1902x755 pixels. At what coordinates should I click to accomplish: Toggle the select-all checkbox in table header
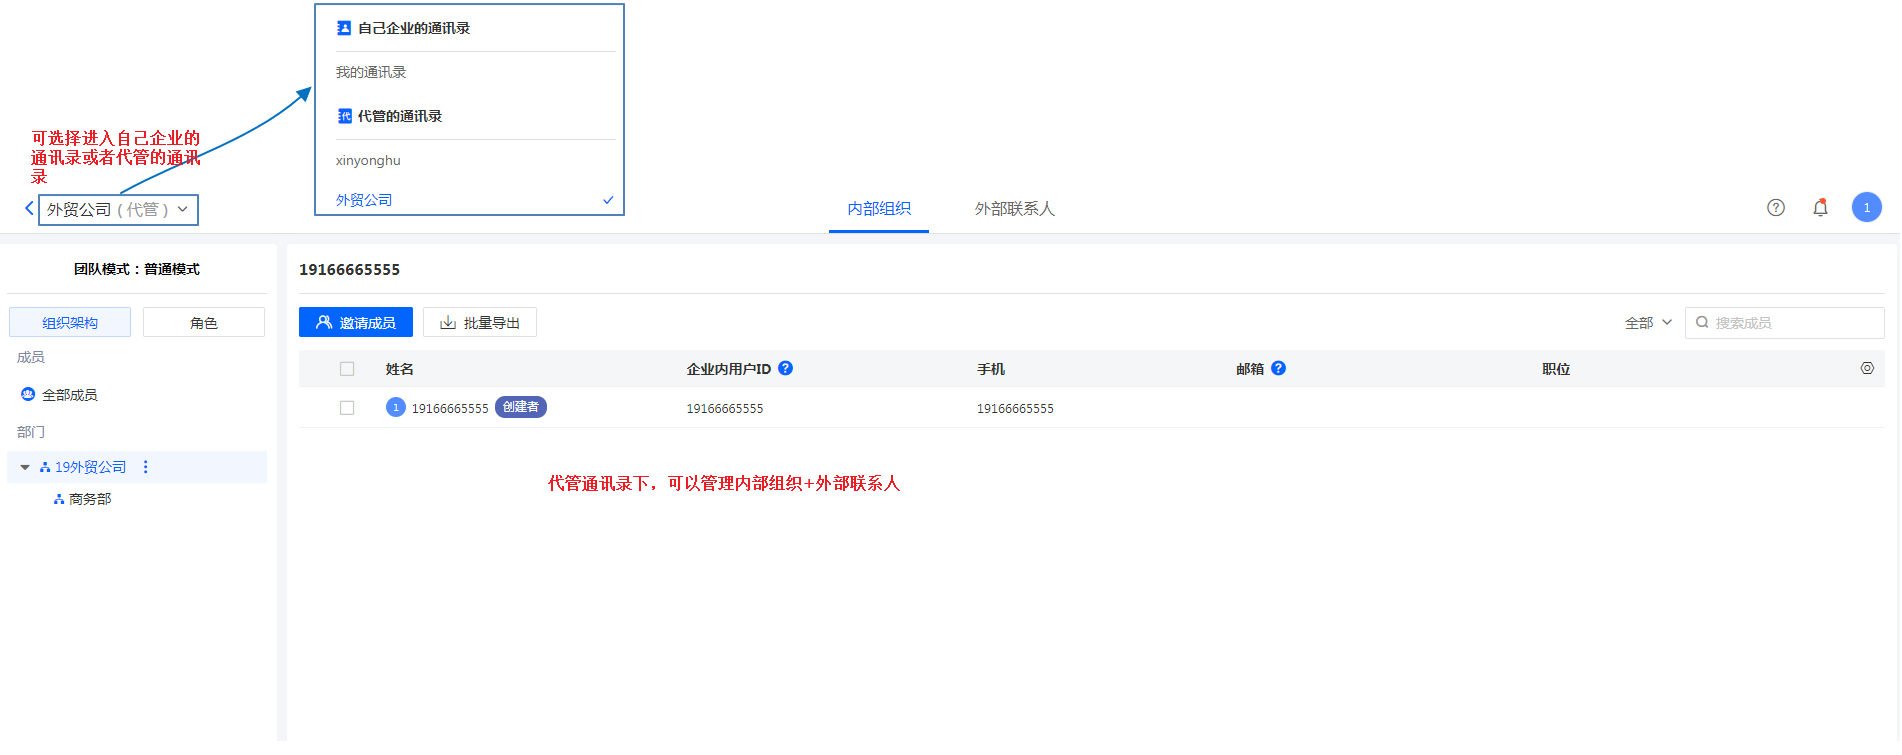click(x=347, y=369)
